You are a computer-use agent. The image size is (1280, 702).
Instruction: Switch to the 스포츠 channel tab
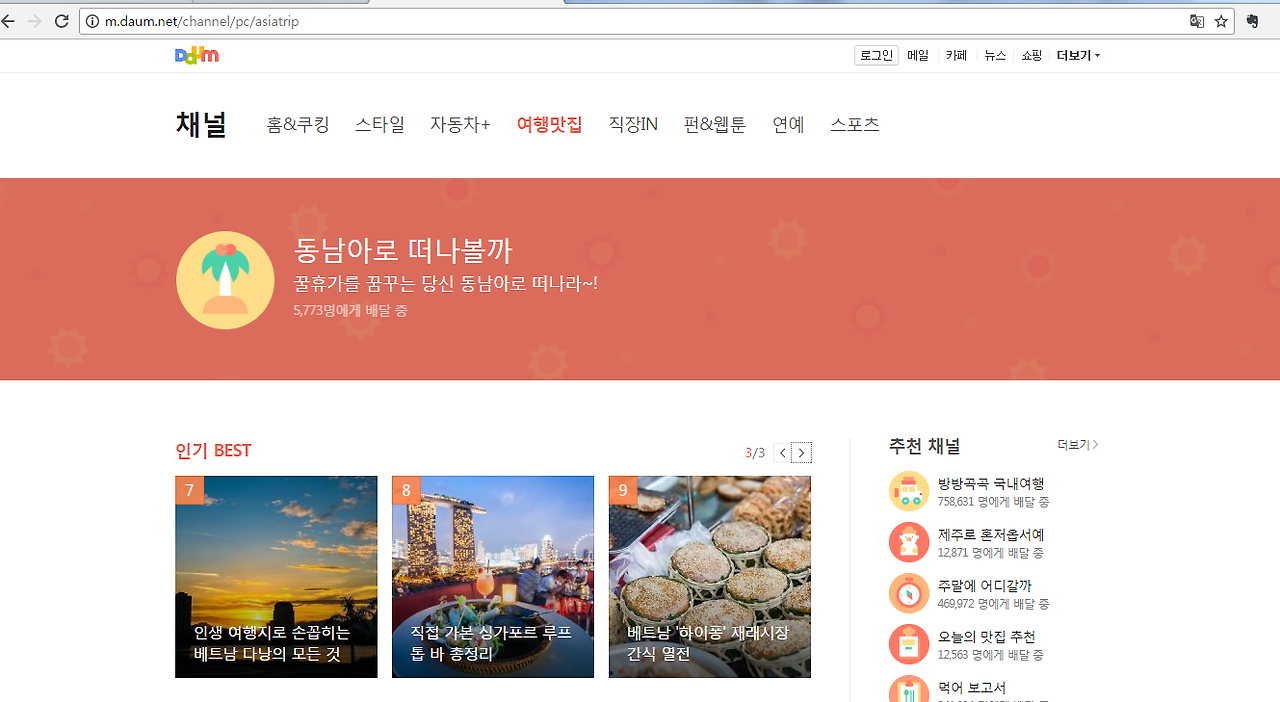[x=854, y=124]
